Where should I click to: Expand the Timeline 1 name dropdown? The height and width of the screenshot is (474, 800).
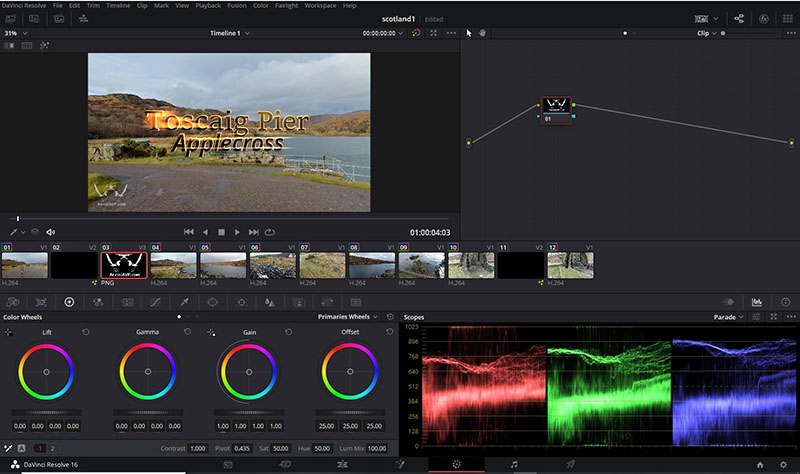tap(247, 33)
